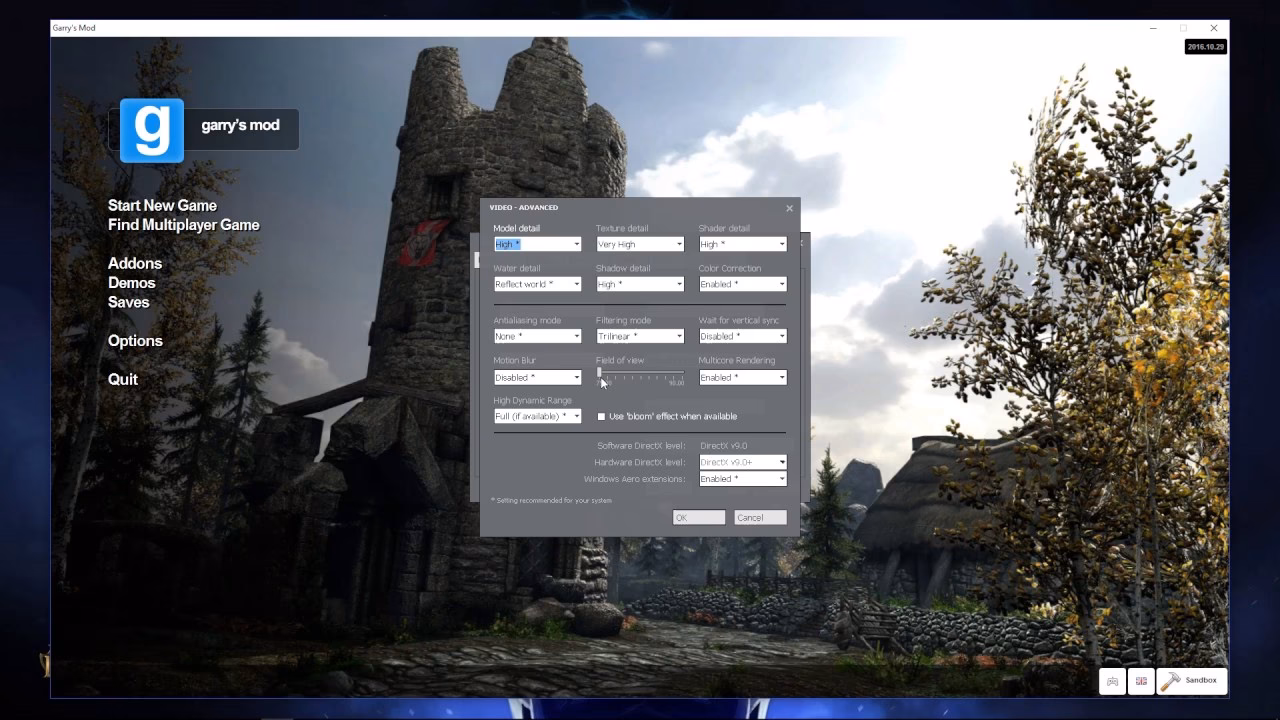Confirm settings with the OK button

[x=699, y=517]
